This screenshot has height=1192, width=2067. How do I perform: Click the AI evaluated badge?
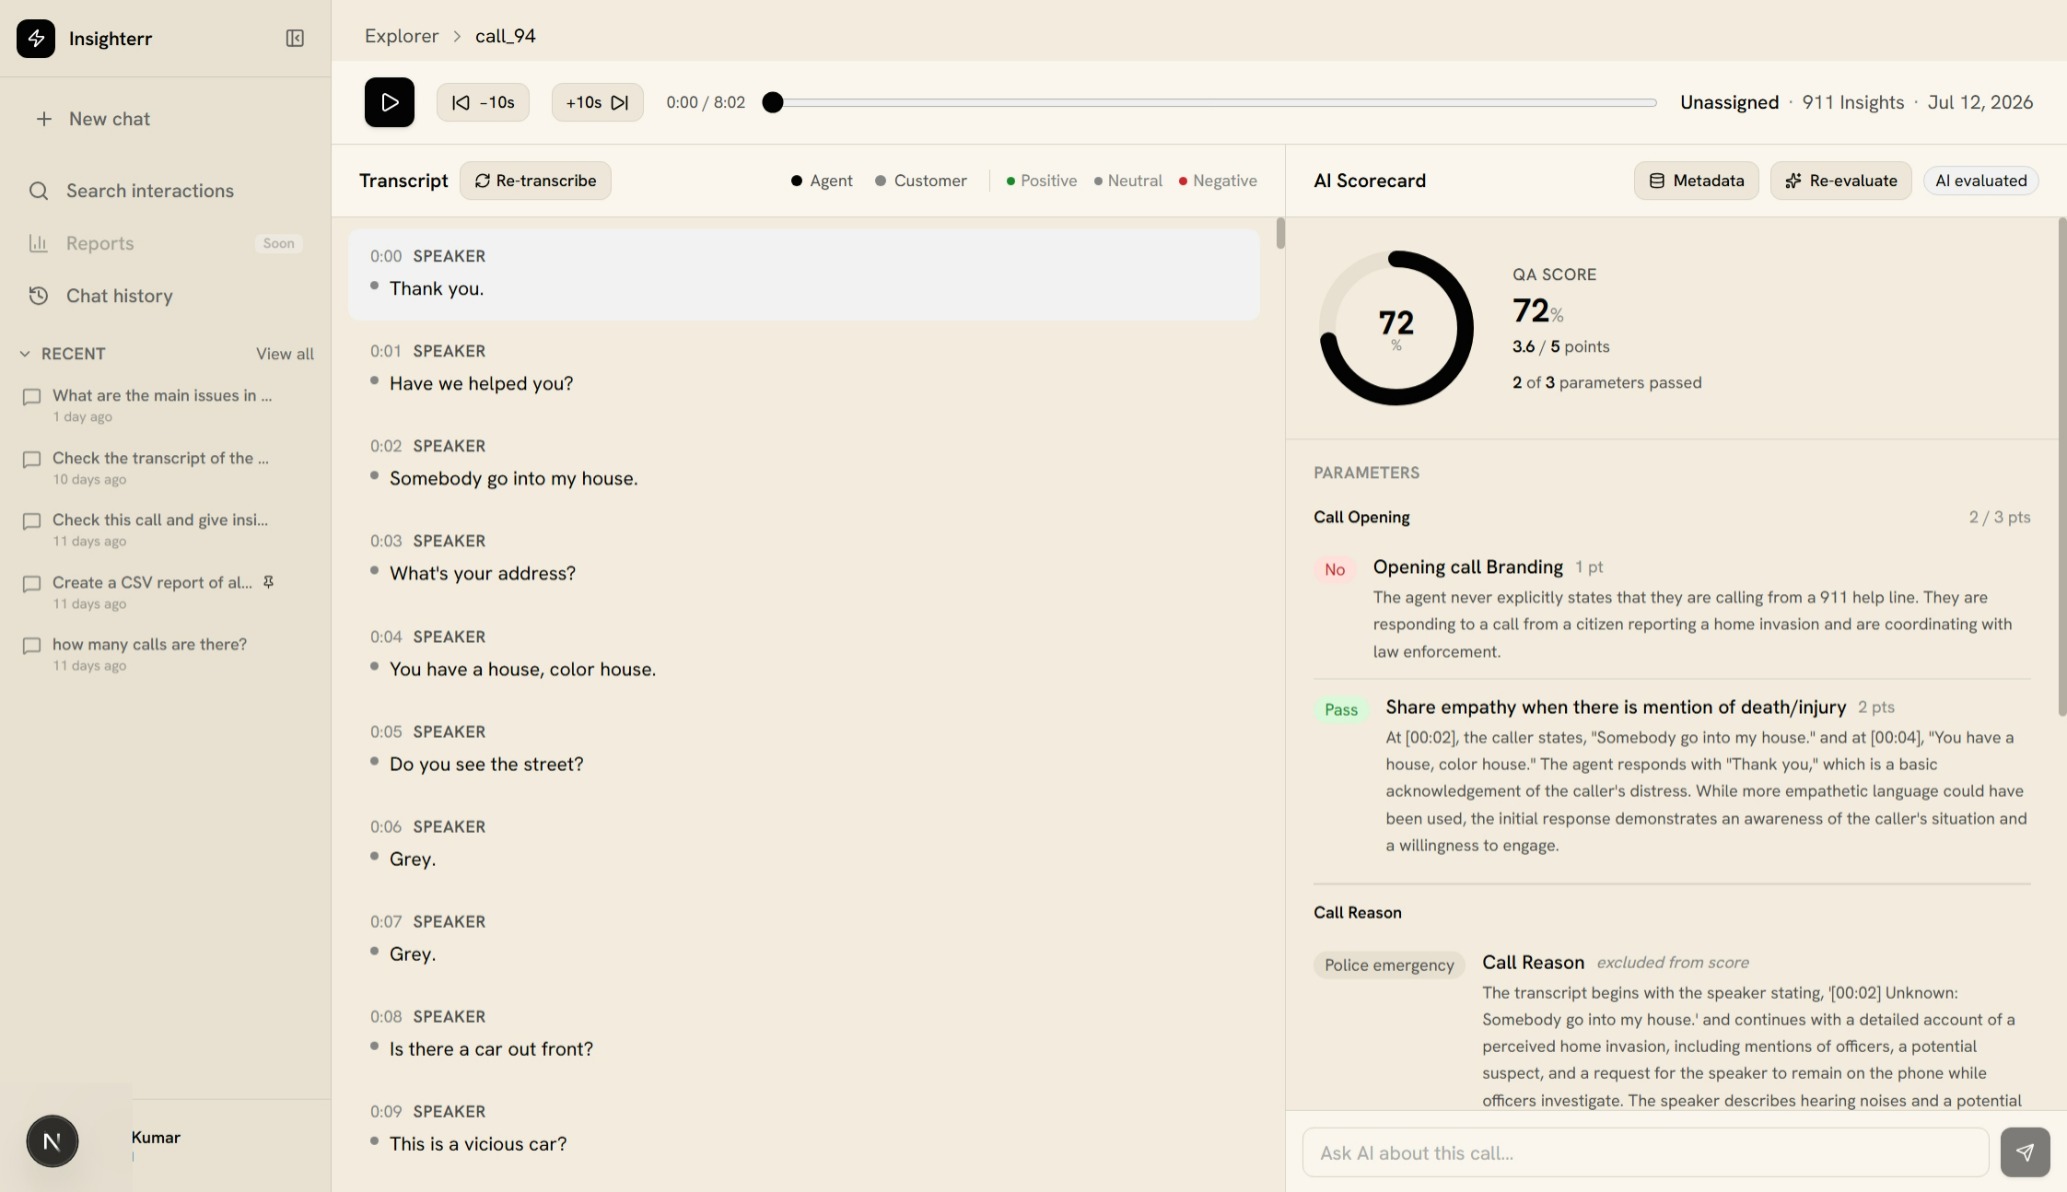click(1980, 181)
